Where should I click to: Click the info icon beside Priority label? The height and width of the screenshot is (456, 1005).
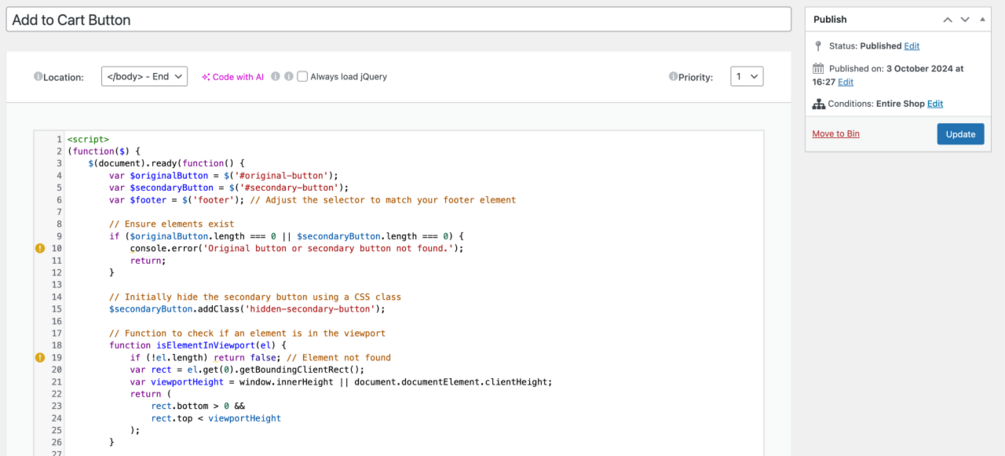tap(673, 77)
